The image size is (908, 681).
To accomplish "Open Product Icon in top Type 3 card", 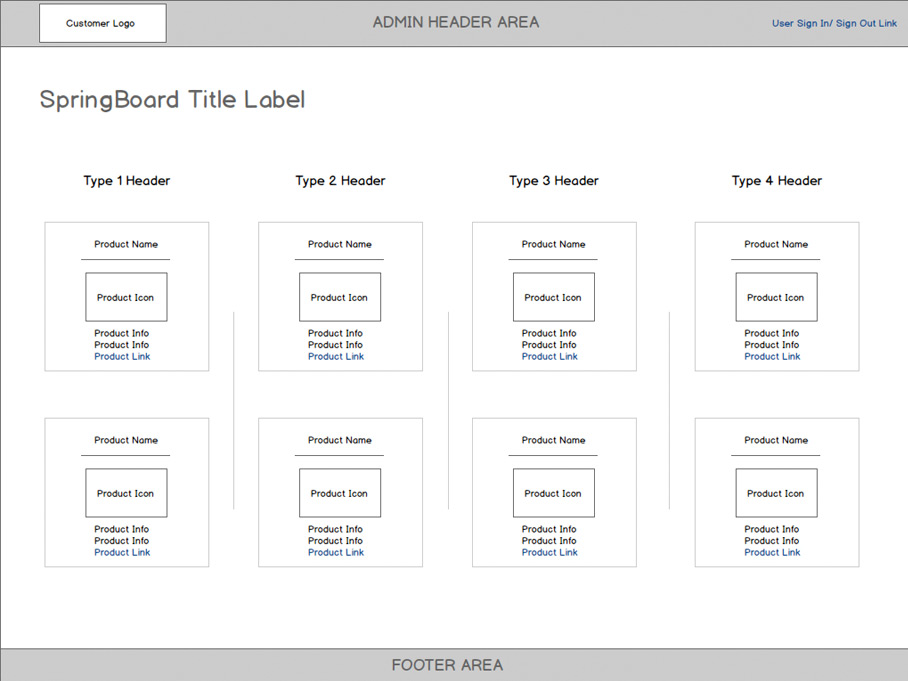I will tap(553, 297).
